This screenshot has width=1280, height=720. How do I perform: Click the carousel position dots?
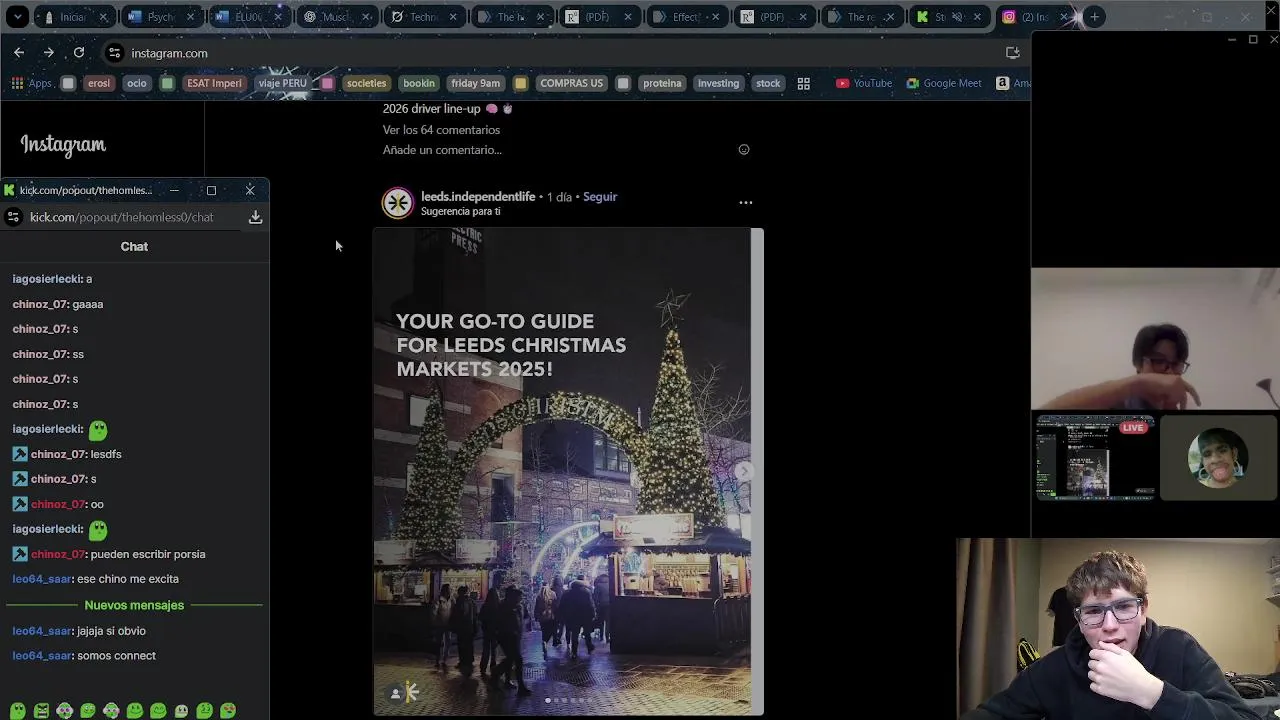click(x=565, y=700)
